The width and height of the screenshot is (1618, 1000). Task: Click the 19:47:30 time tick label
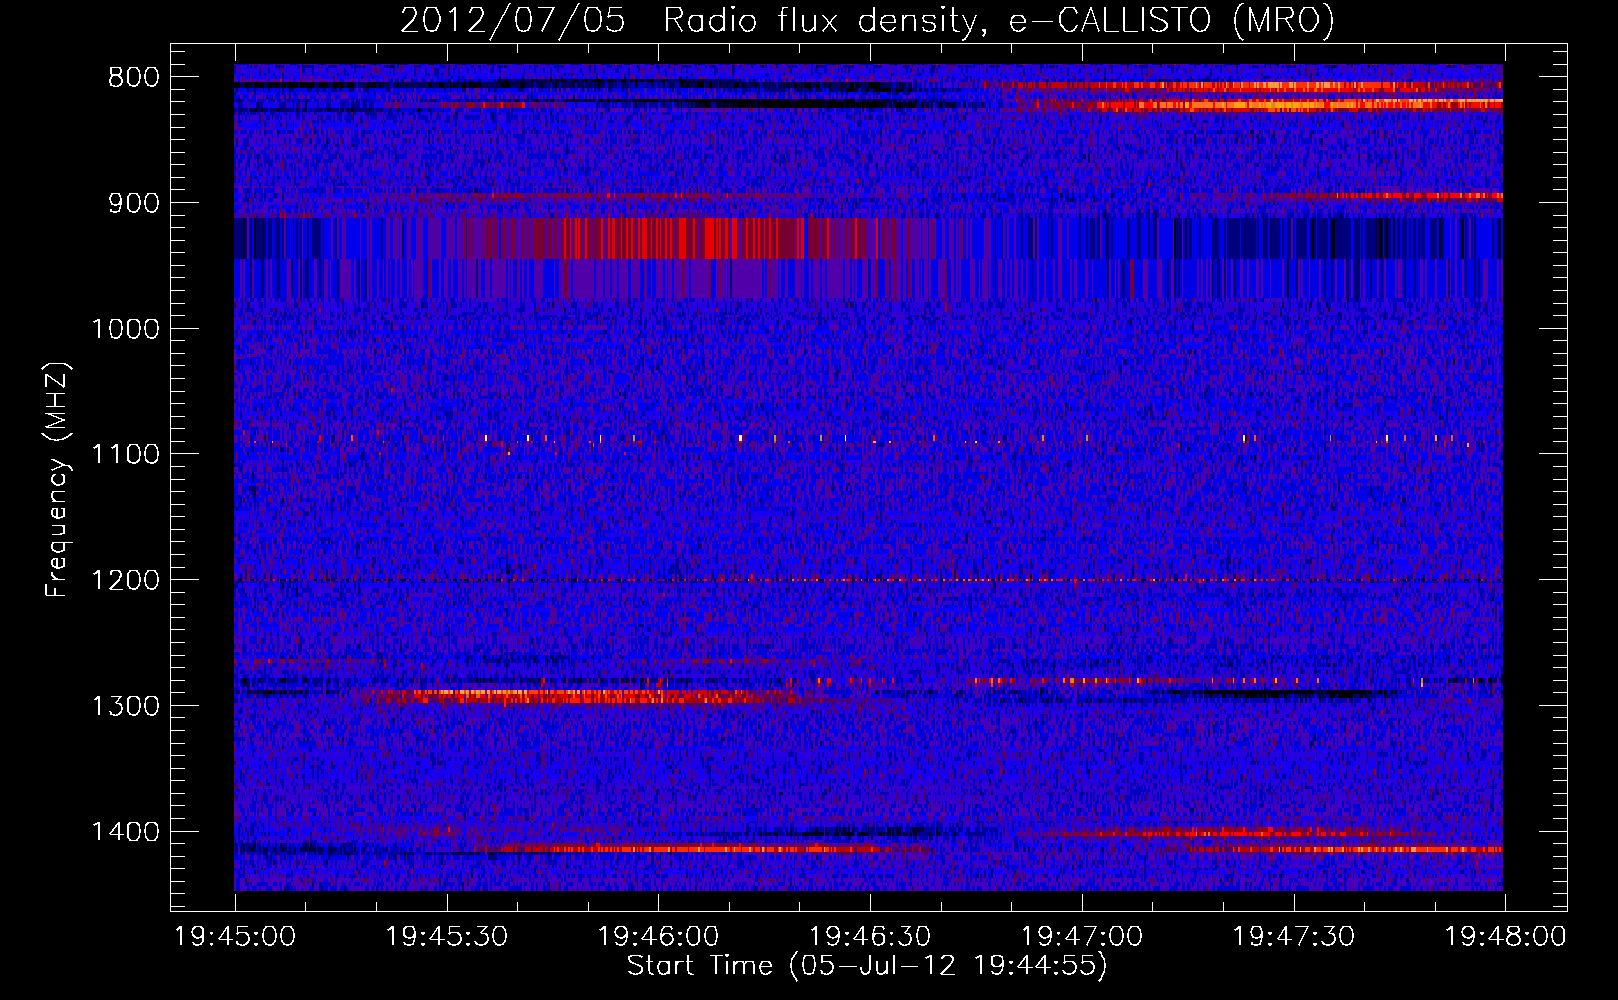tap(1294, 937)
